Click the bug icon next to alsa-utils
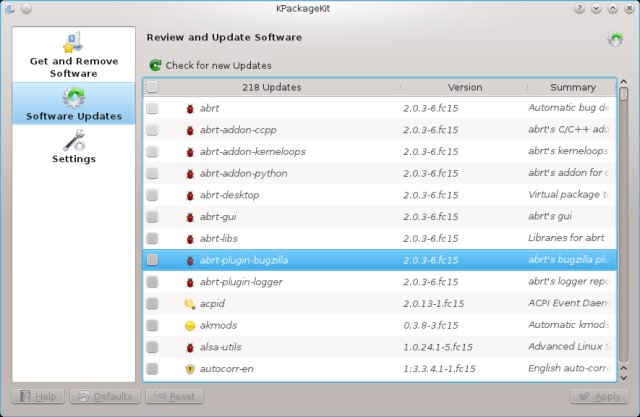 pos(190,348)
